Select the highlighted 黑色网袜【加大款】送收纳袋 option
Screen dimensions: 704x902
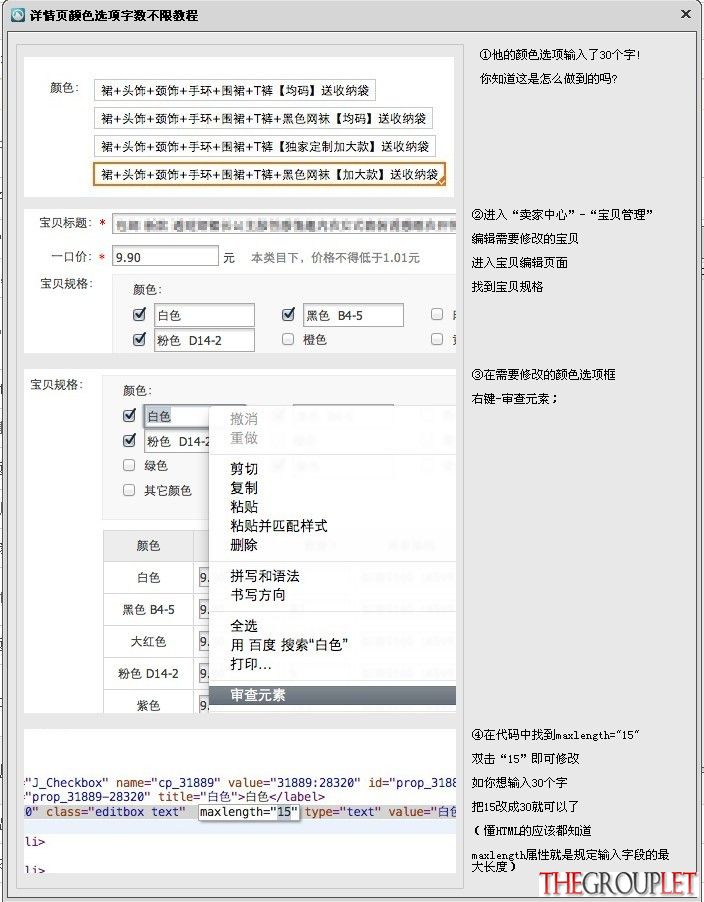pos(269,174)
